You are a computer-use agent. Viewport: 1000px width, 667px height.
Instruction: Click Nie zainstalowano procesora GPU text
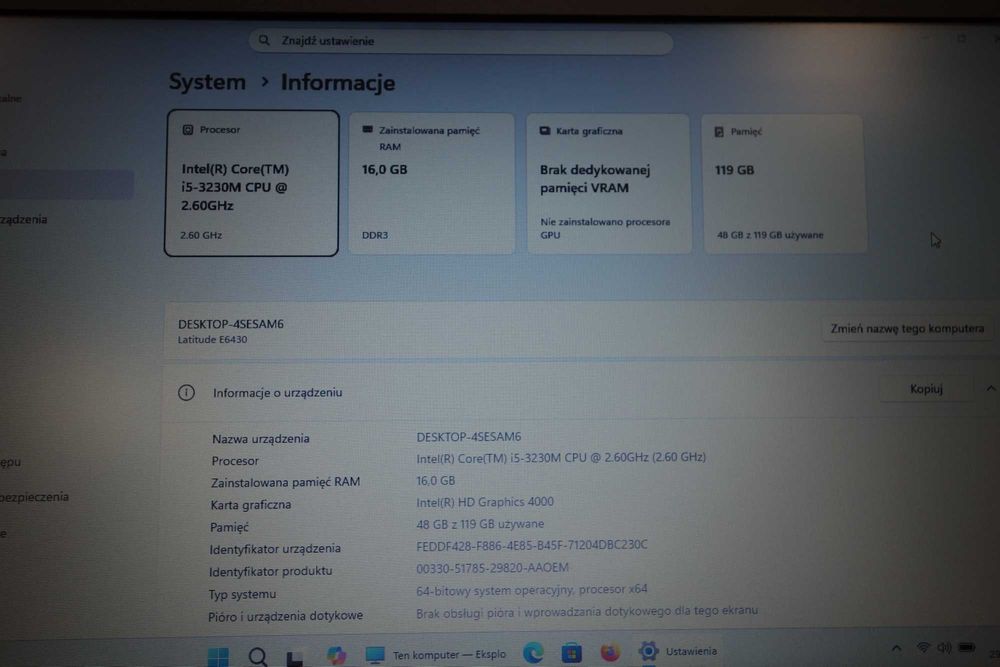pyautogui.click(x=605, y=228)
